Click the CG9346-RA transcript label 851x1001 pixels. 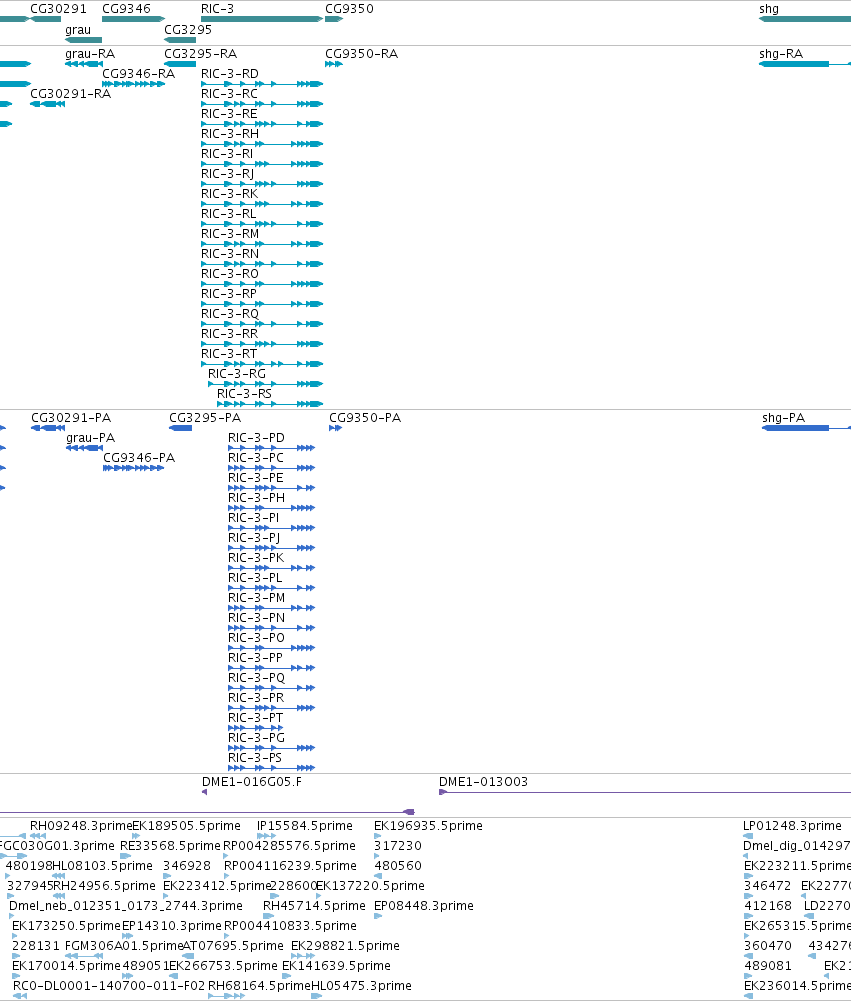[x=139, y=73]
